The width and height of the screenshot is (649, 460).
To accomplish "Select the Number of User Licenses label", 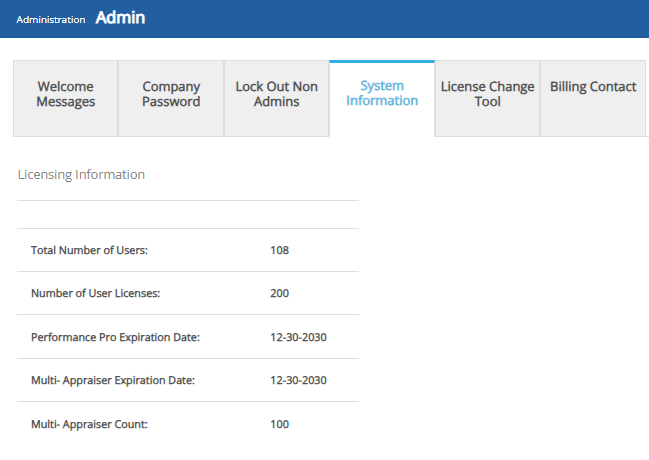I will [x=95, y=294].
